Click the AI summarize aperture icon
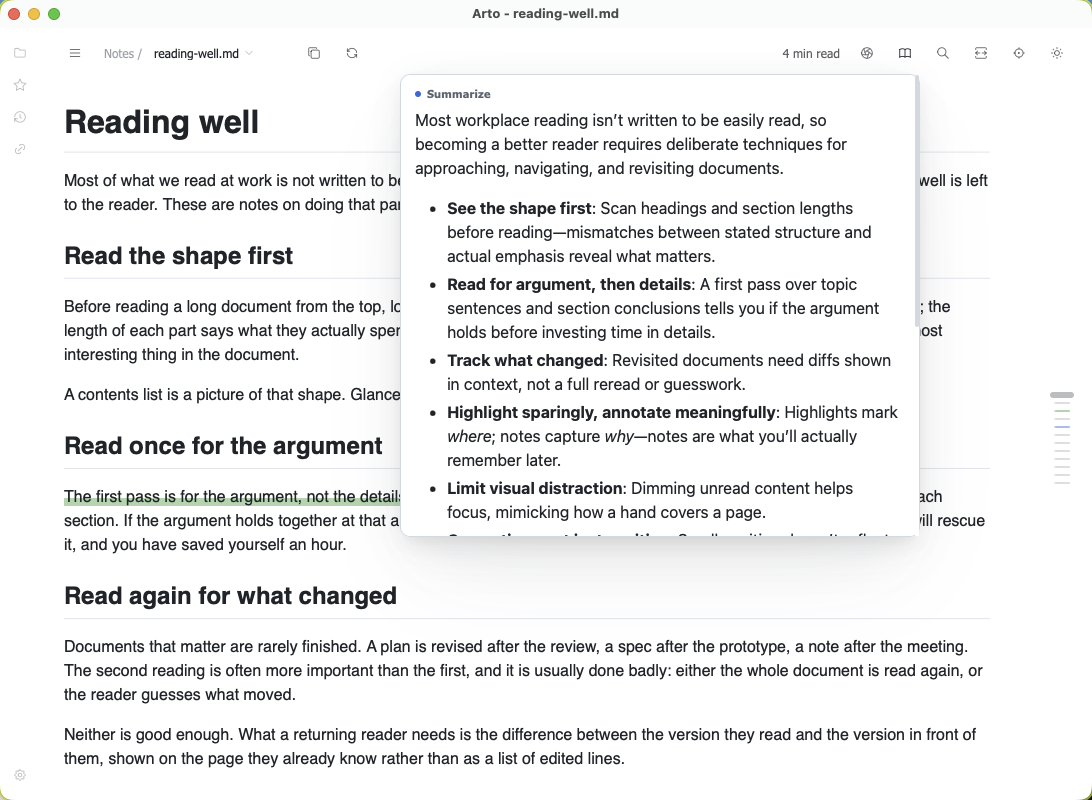Image resolution: width=1092 pixels, height=800 pixels. (867, 53)
